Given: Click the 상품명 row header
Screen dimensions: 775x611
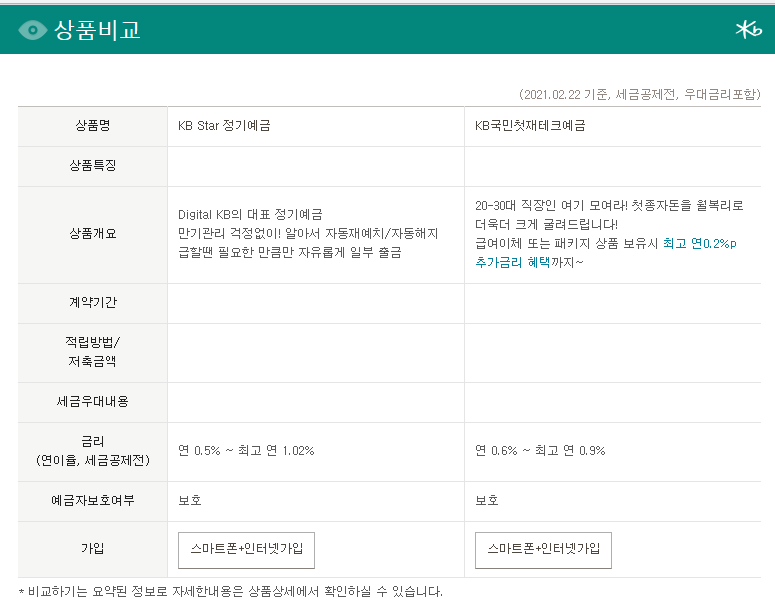Looking at the screenshot, I should 92,126.
